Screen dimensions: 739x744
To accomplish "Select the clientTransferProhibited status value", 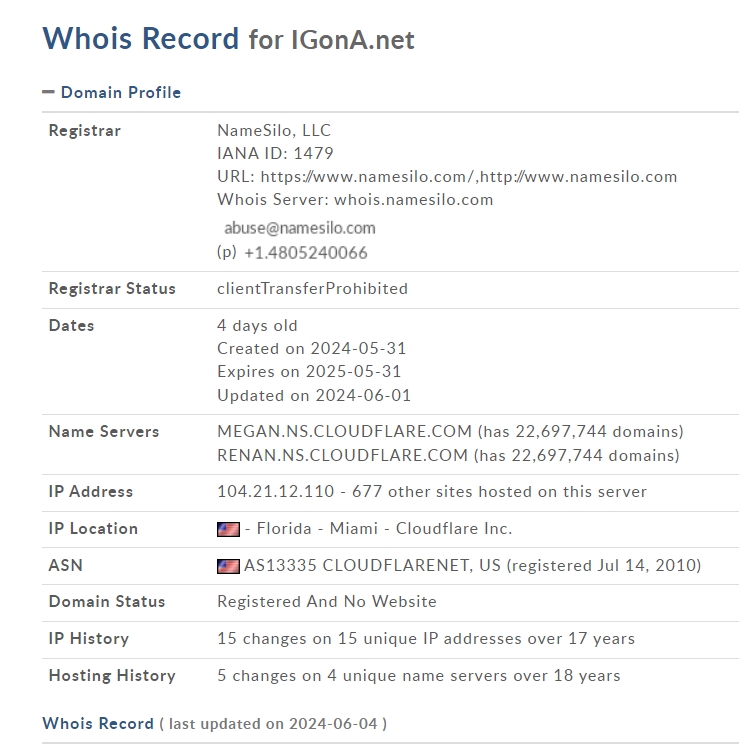I will click(312, 288).
